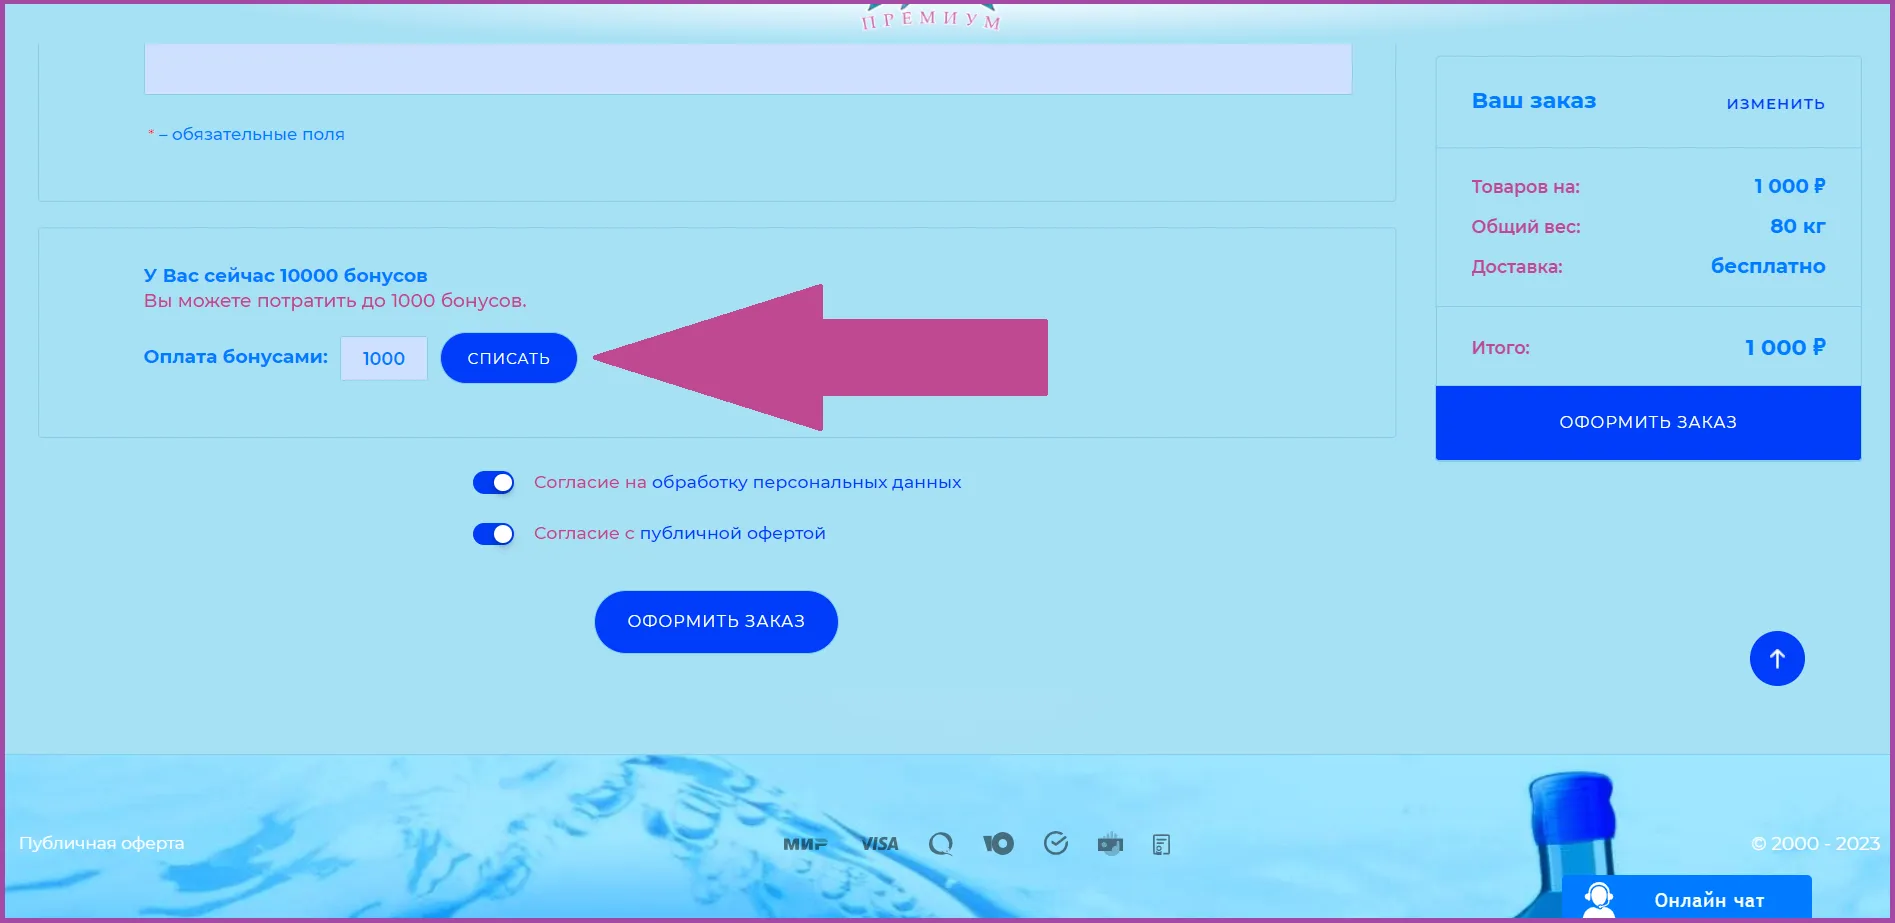The height and width of the screenshot is (923, 1895).
Task: Click the MIR payment logo in footer
Action: [804, 844]
